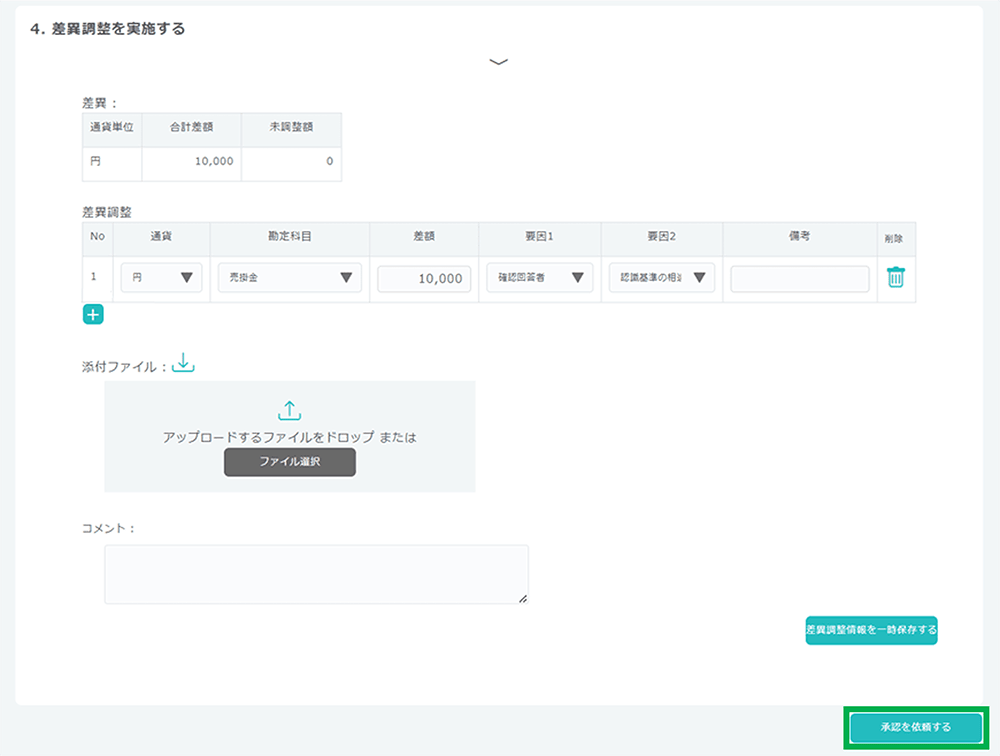
Task: Open the 勘定科目 dropdown showing 売掛金
Action: pyautogui.click(x=289, y=278)
